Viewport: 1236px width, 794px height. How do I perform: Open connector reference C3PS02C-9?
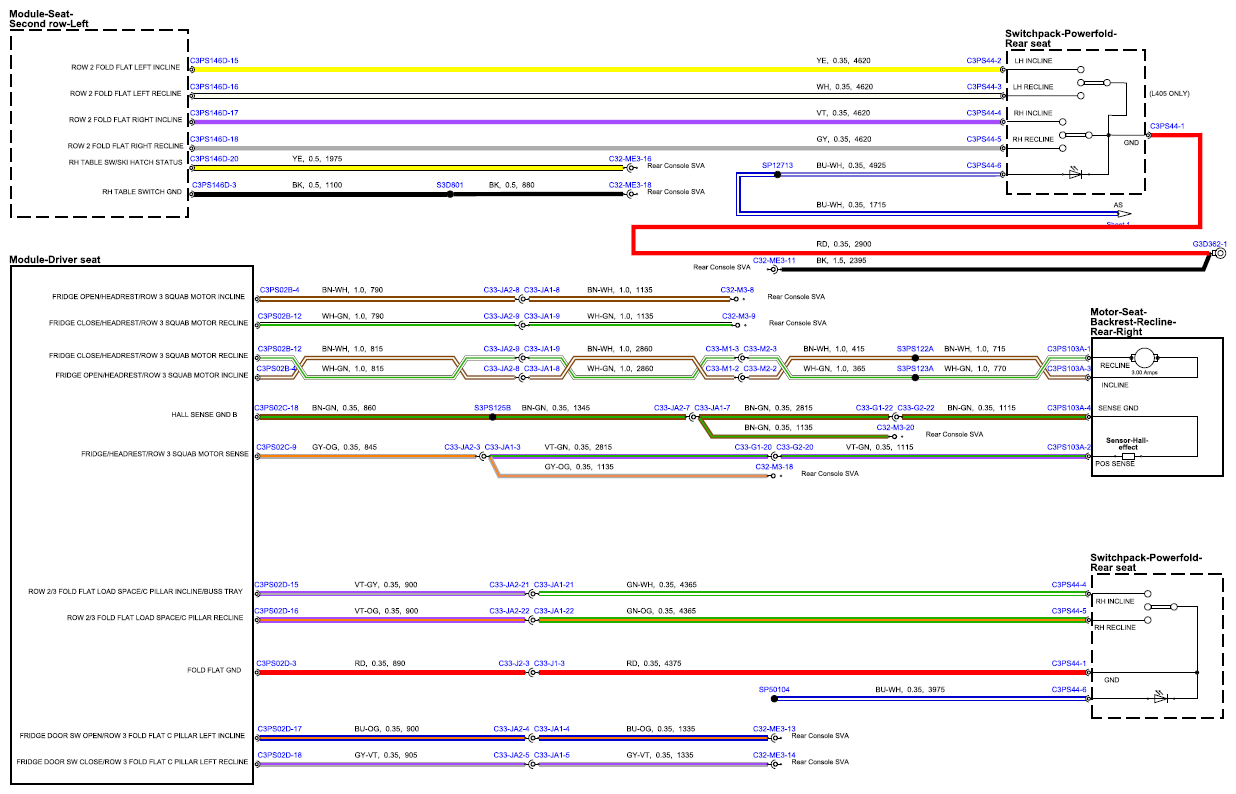[x=277, y=446]
